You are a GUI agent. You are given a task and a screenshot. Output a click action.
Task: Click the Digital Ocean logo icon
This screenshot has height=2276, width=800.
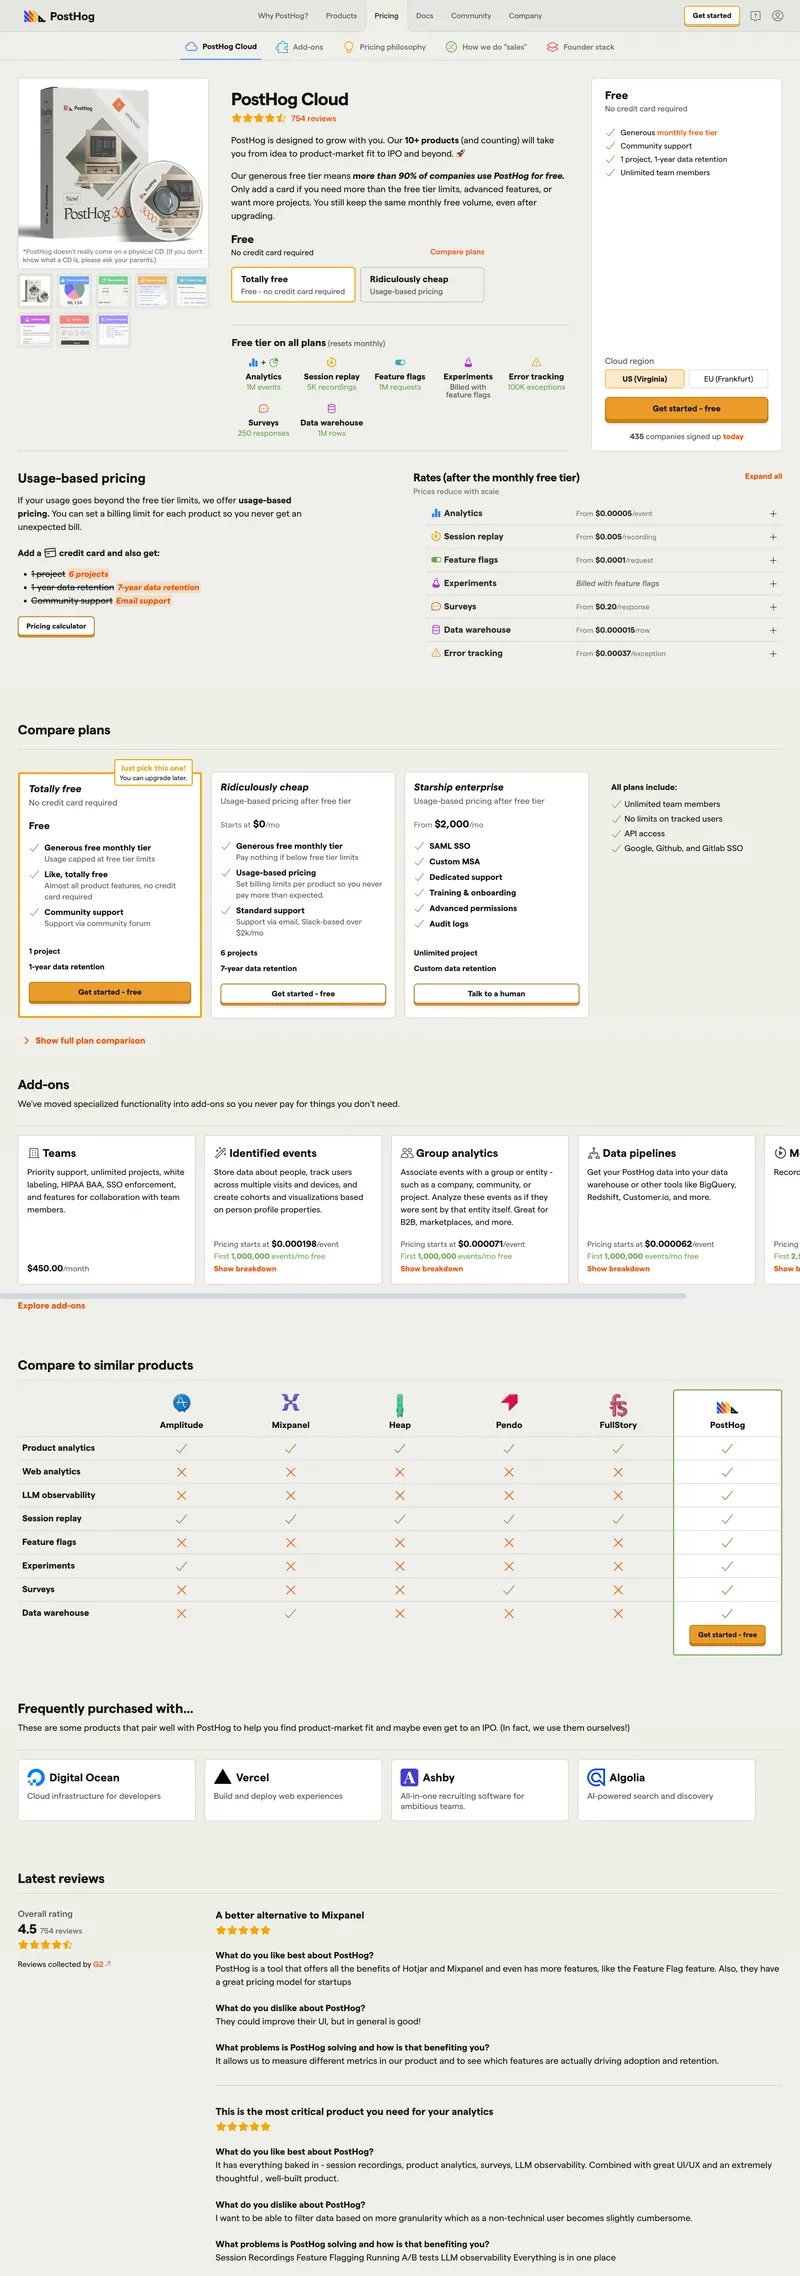click(x=36, y=1777)
